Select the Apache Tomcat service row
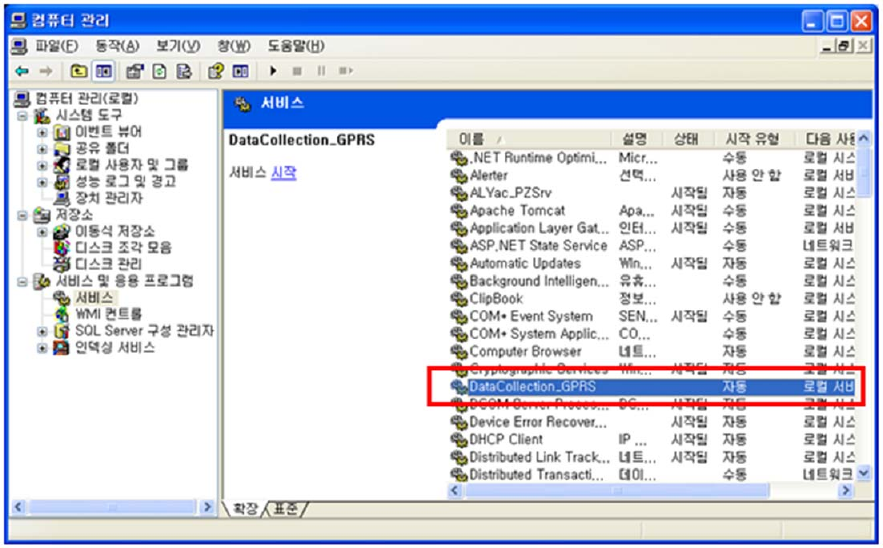This screenshot has height=548, width=883. (653, 211)
